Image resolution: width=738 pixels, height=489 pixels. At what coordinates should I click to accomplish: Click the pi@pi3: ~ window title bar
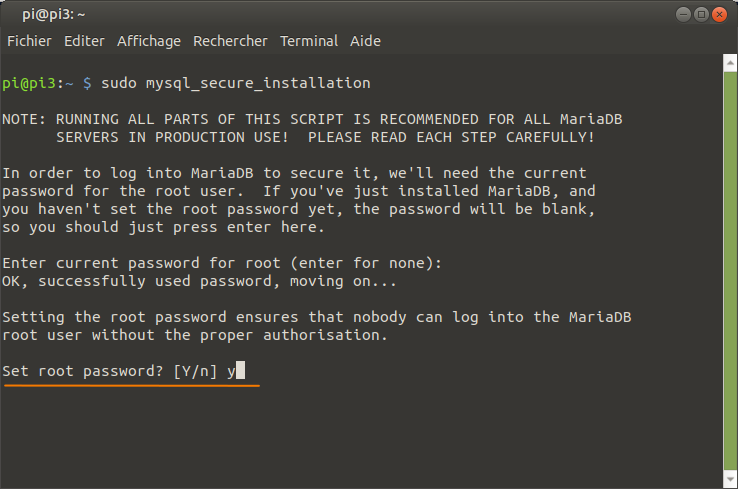(x=329, y=15)
